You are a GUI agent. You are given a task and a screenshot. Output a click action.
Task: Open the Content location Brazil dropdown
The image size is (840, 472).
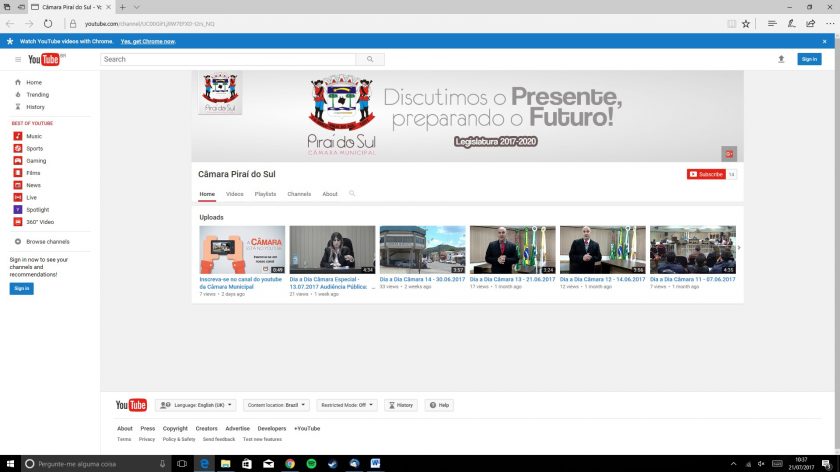tap(276, 405)
